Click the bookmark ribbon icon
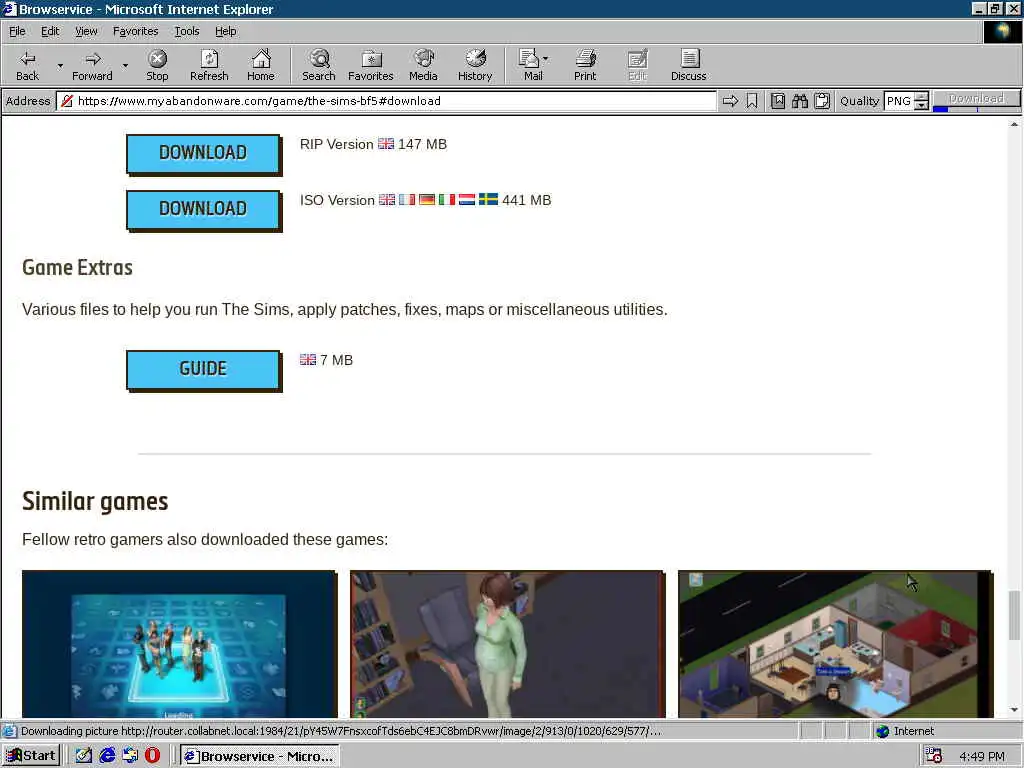This screenshot has width=1024, height=768. tap(752, 101)
